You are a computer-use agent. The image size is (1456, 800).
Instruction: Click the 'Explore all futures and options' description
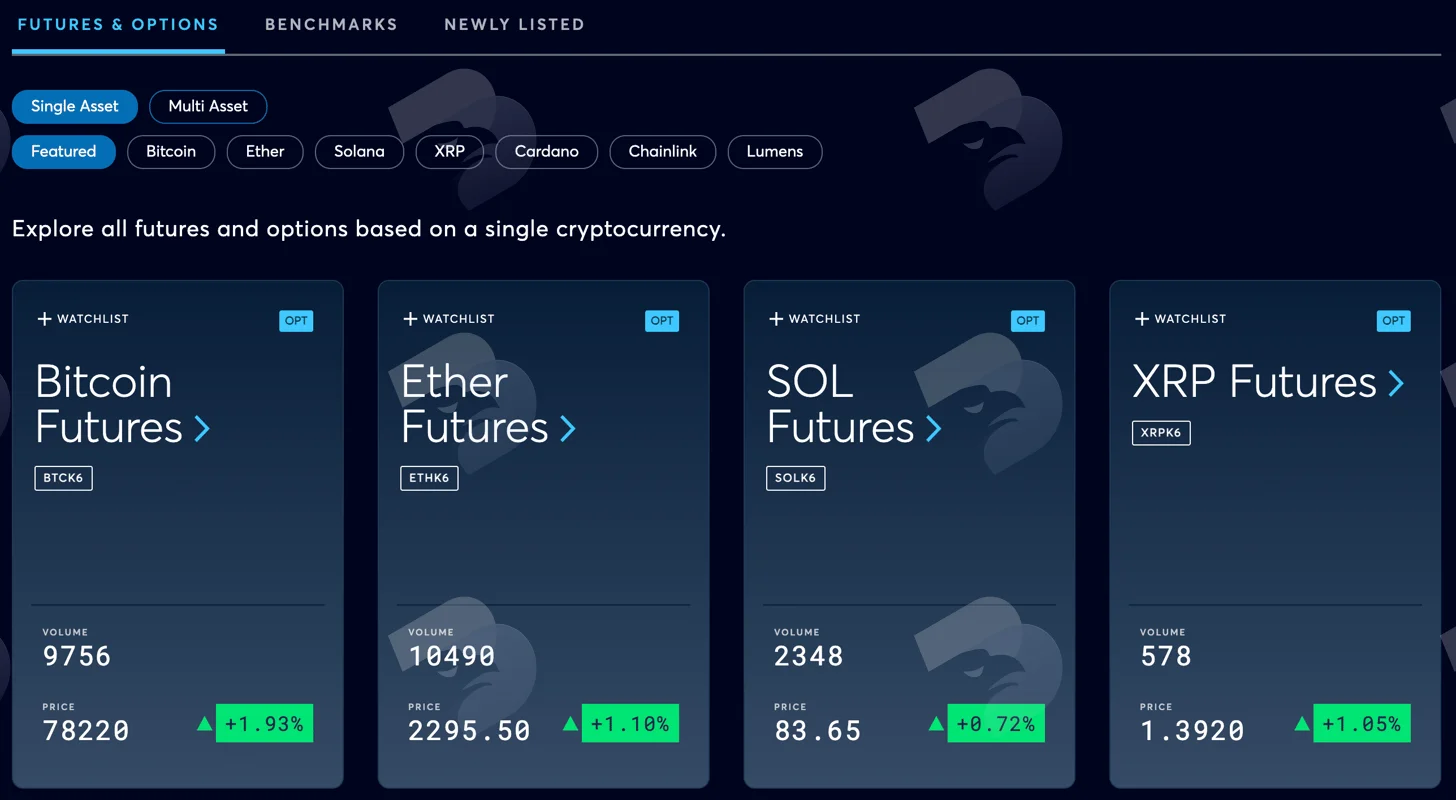coord(369,229)
